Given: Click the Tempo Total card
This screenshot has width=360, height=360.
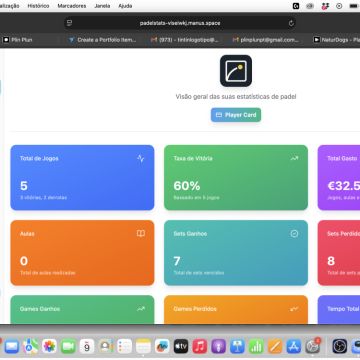Looking at the screenshot, I should coord(339,310).
